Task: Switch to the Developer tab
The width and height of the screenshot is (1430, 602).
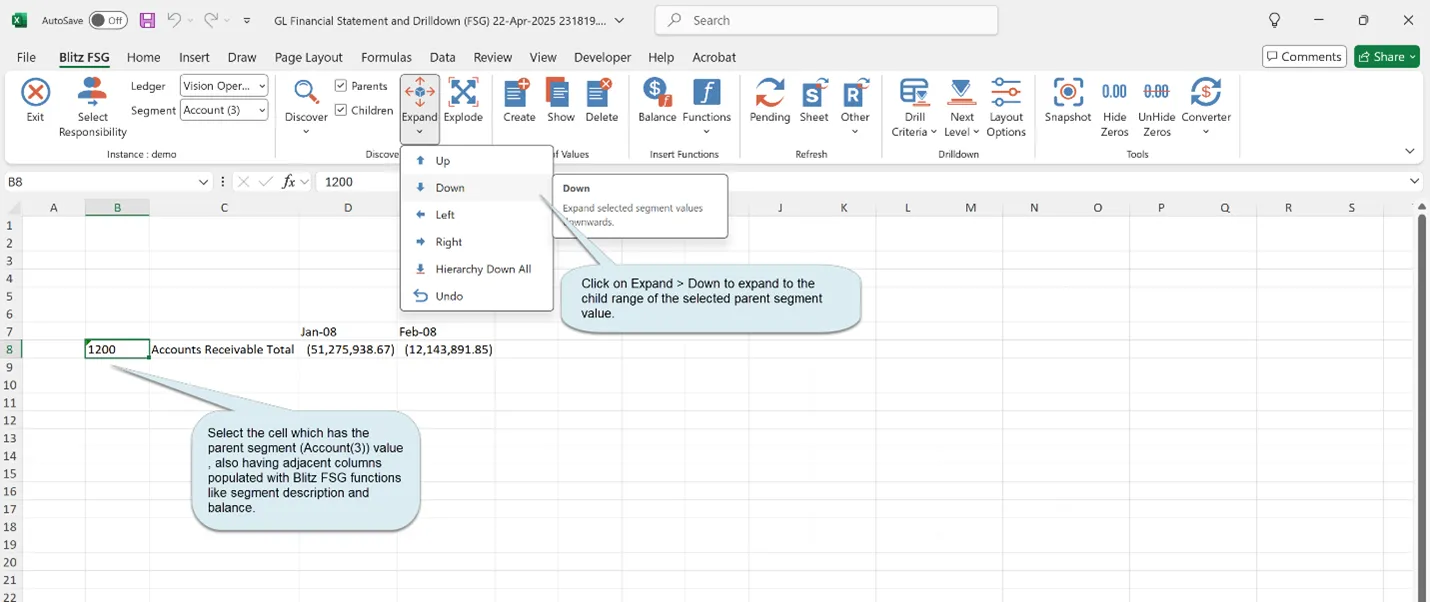Action: [603, 57]
